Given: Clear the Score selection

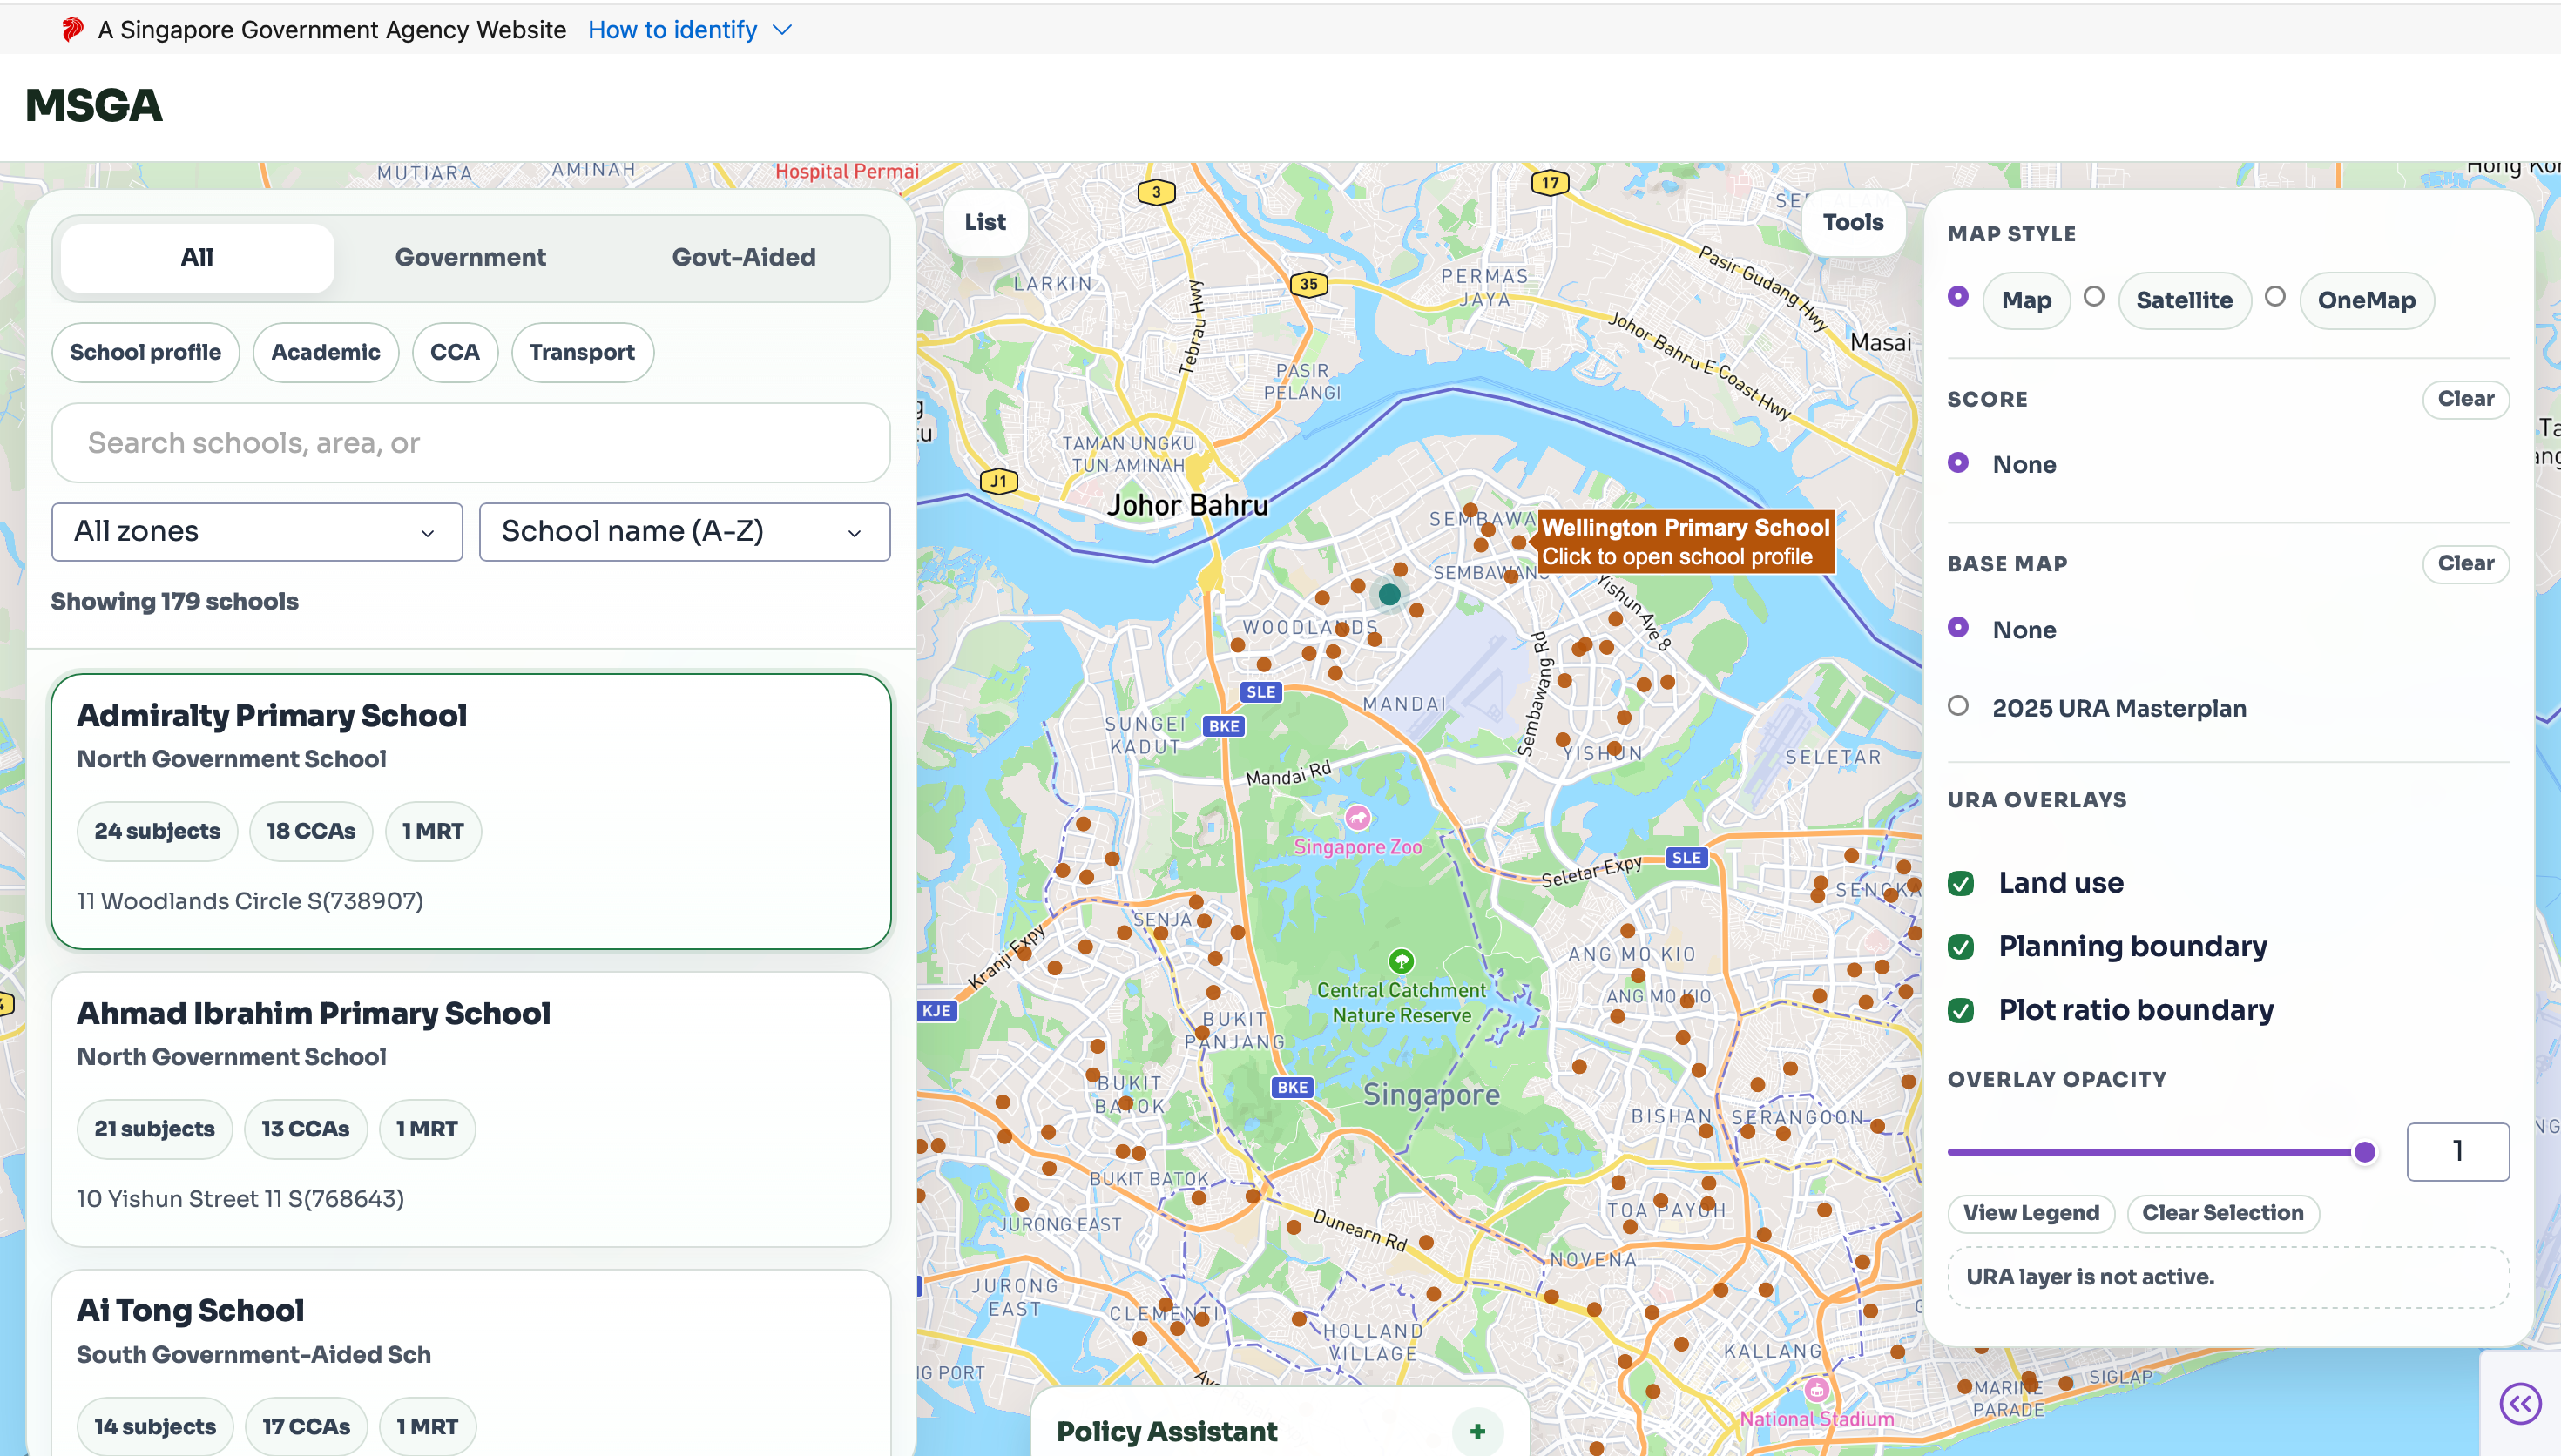Looking at the screenshot, I should pos(2466,399).
